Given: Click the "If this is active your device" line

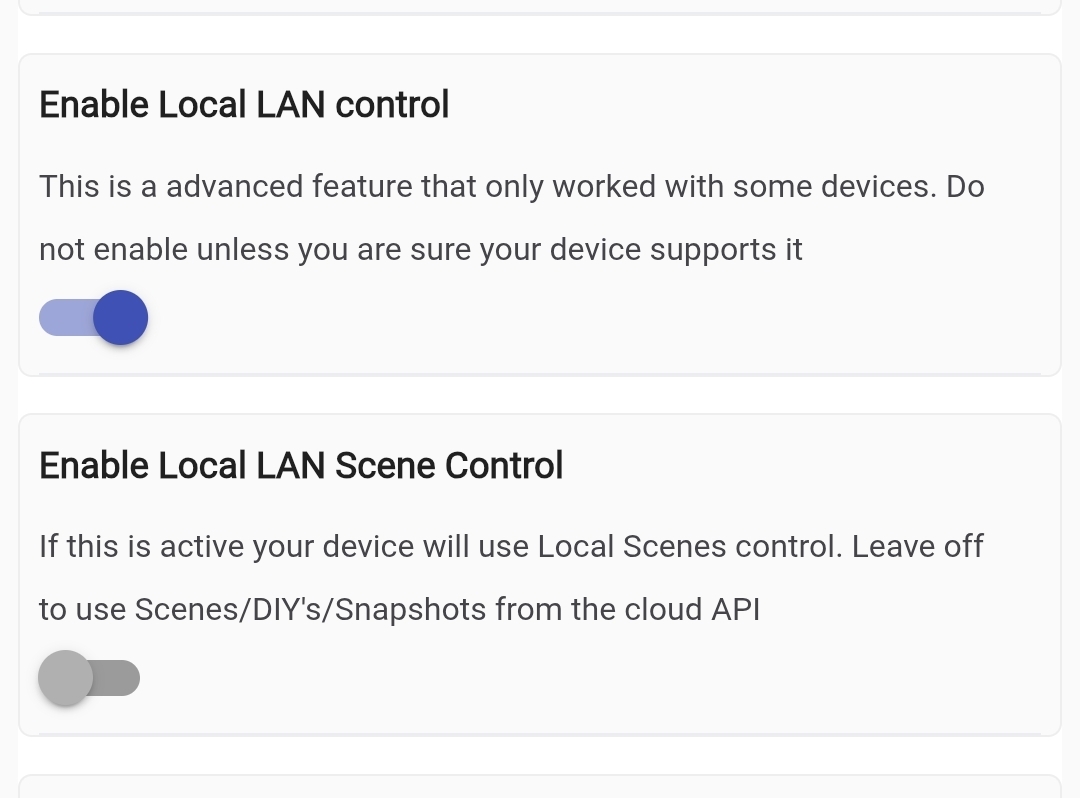Looking at the screenshot, I should click(511, 547).
